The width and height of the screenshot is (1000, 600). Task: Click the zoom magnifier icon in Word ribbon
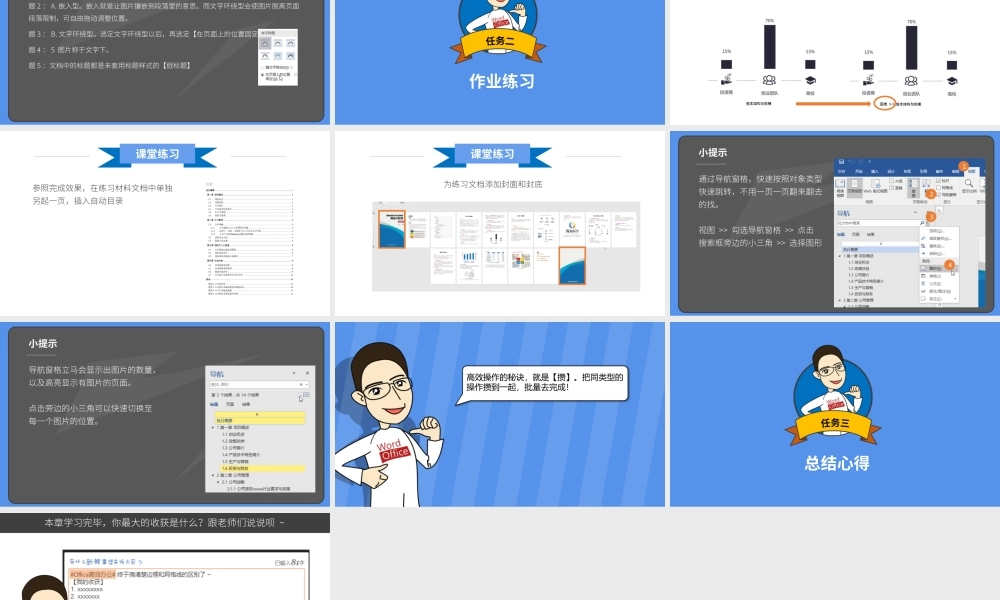click(968, 183)
